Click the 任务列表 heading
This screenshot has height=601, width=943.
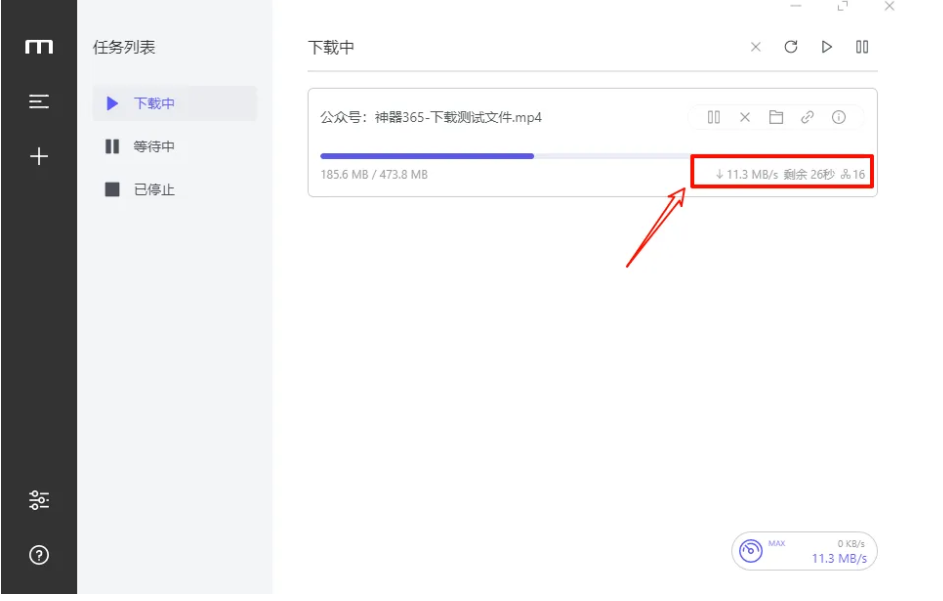(124, 48)
